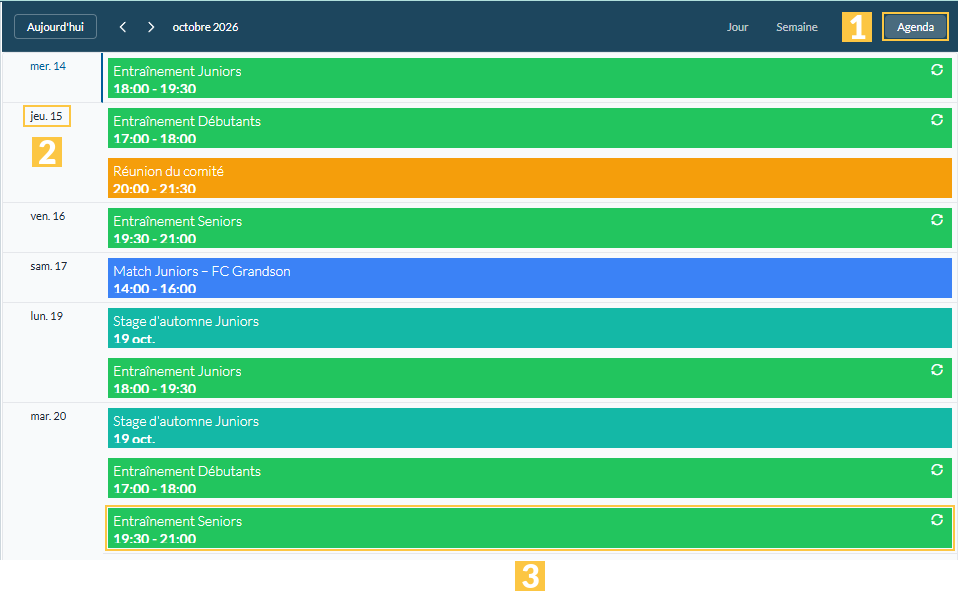958x599 pixels.
Task: Go to the next period with the right chevron
Action: [x=151, y=27]
